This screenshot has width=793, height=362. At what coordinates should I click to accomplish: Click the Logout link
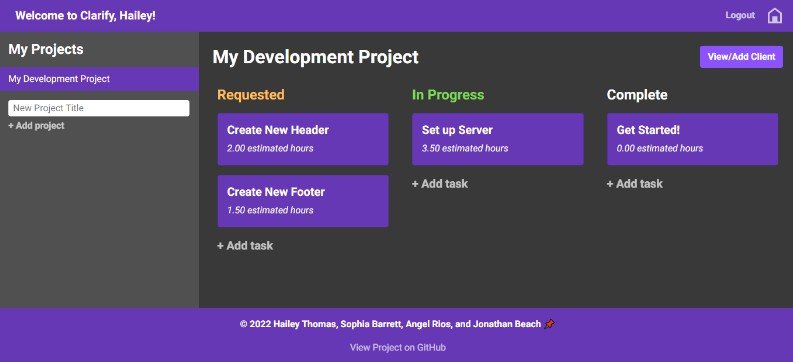coord(740,15)
